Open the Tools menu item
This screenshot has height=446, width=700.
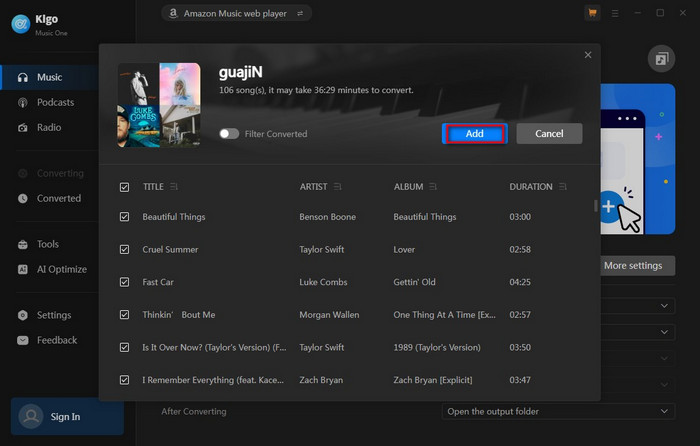coord(50,244)
